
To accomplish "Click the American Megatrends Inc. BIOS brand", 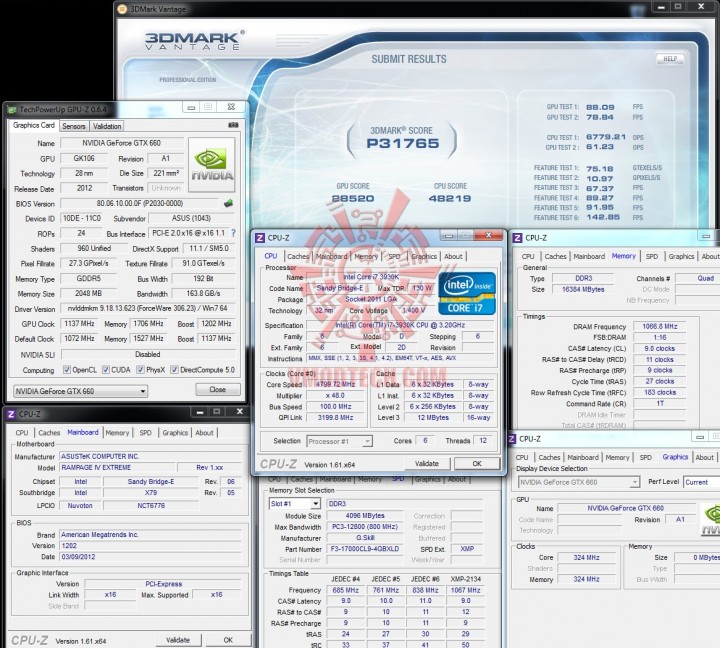I will [150, 535].
